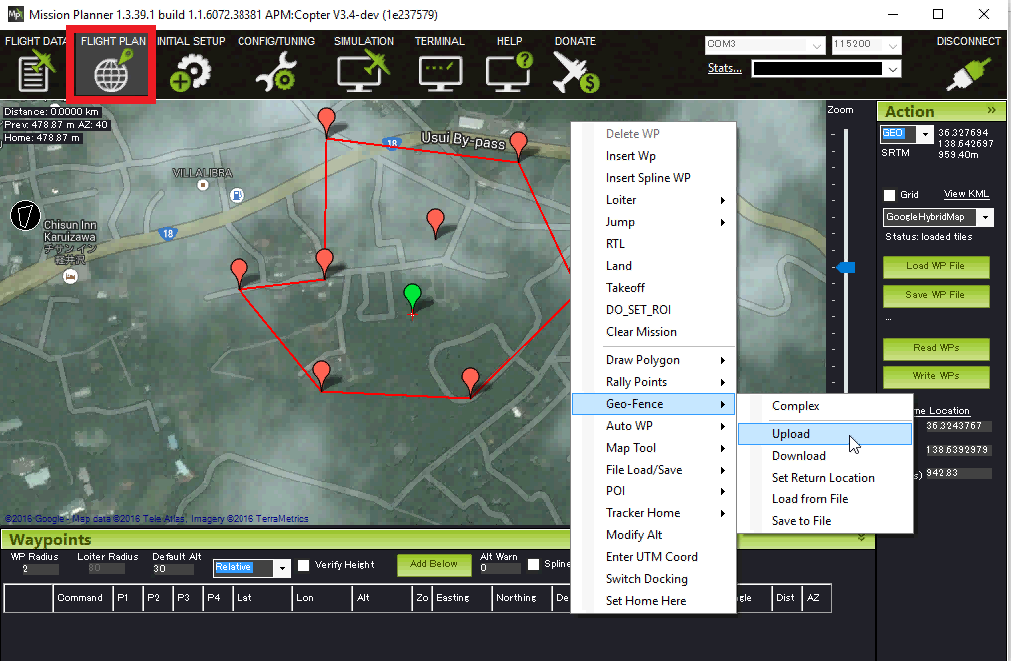Toggle the Verify Height checkbox
This screenshot has width=1011, height=661.
304,565
